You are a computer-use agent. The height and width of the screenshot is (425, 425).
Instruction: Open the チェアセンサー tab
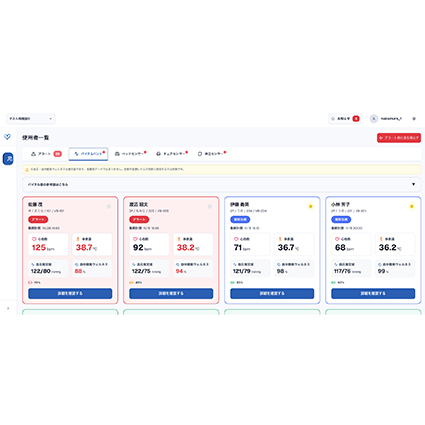coord(172,154)
